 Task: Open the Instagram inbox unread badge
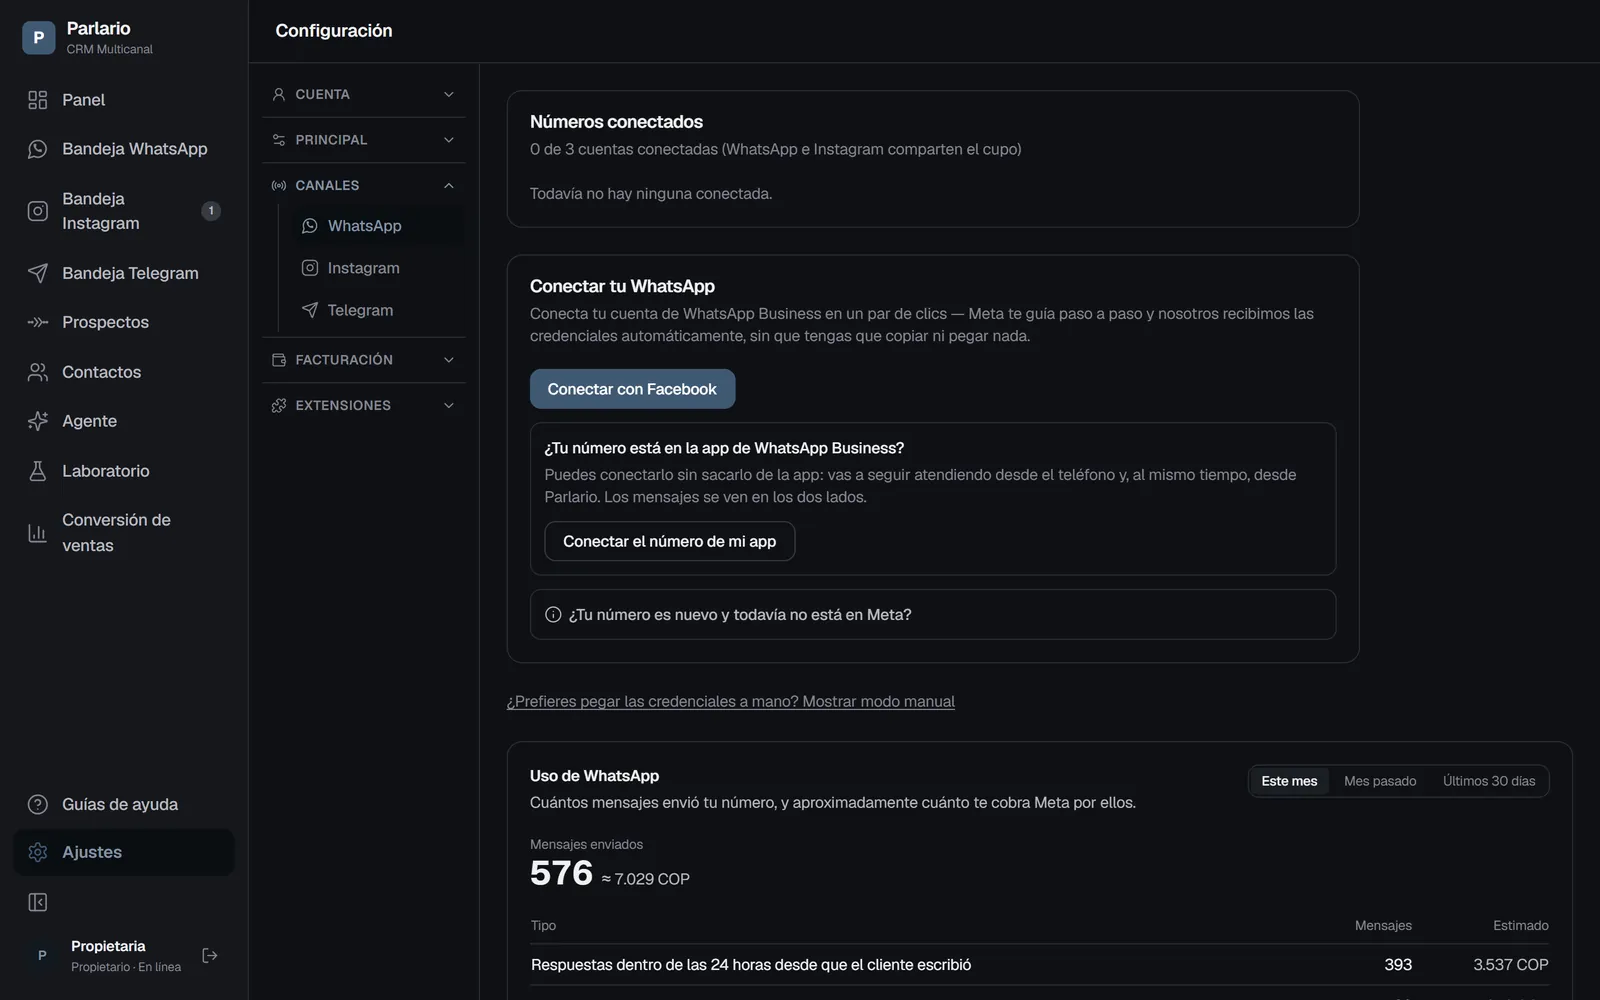tap(211, 211)
